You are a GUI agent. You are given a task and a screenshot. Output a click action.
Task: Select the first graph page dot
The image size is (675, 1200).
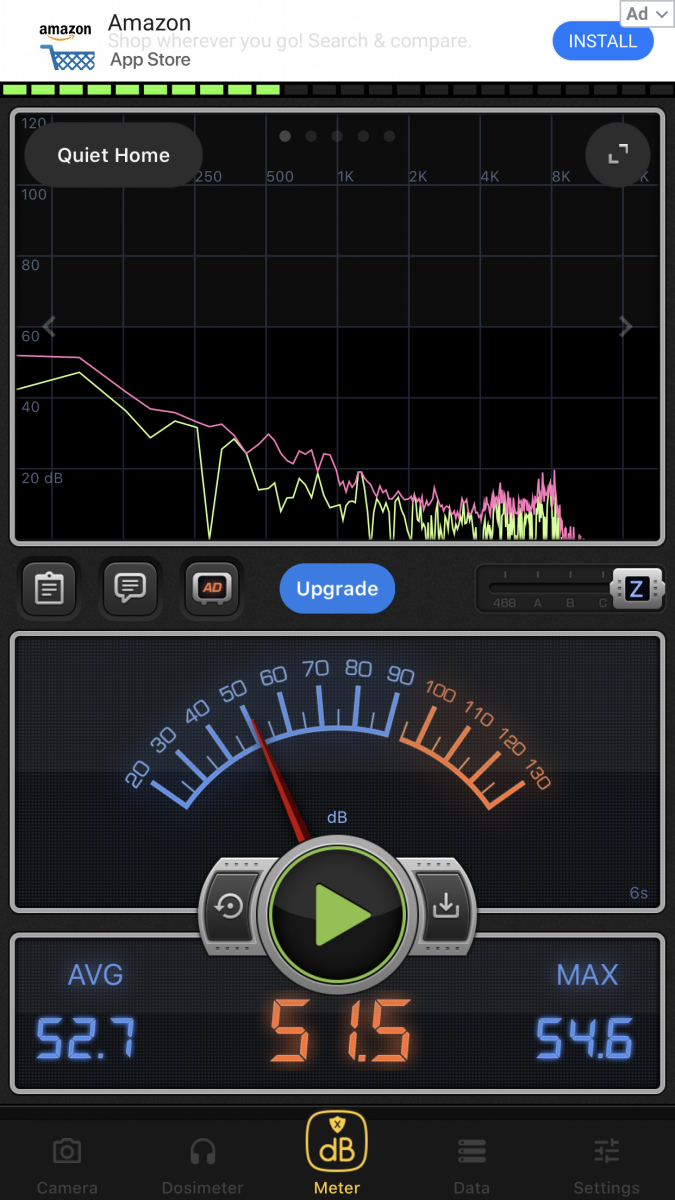285,136
